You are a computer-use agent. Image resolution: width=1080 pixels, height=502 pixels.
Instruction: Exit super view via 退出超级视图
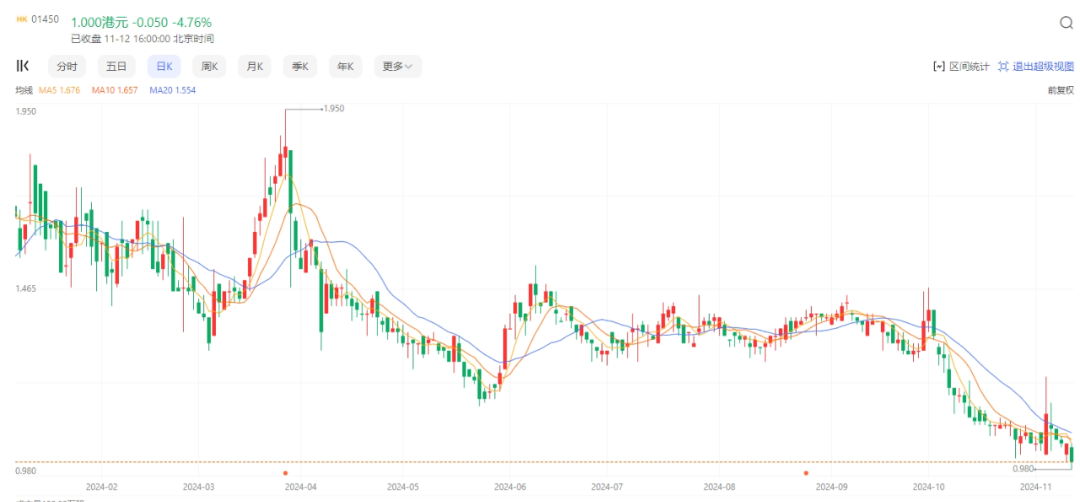[x=1035, y=67]
